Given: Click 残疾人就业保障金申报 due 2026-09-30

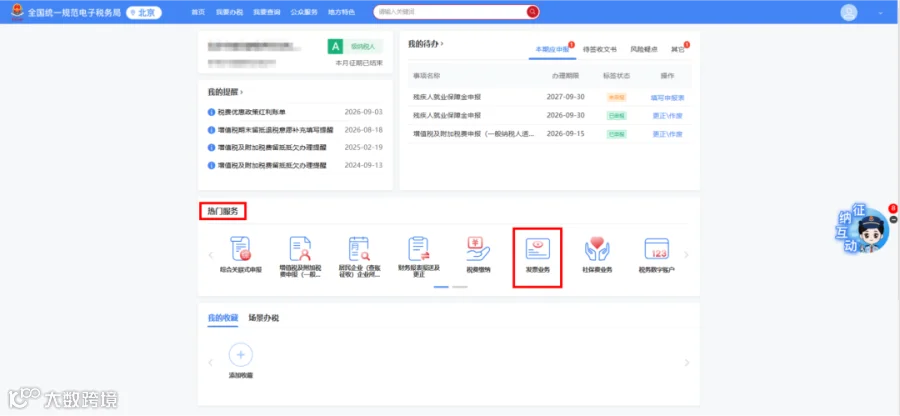Looking at the screenshot, I should point(447,116).
